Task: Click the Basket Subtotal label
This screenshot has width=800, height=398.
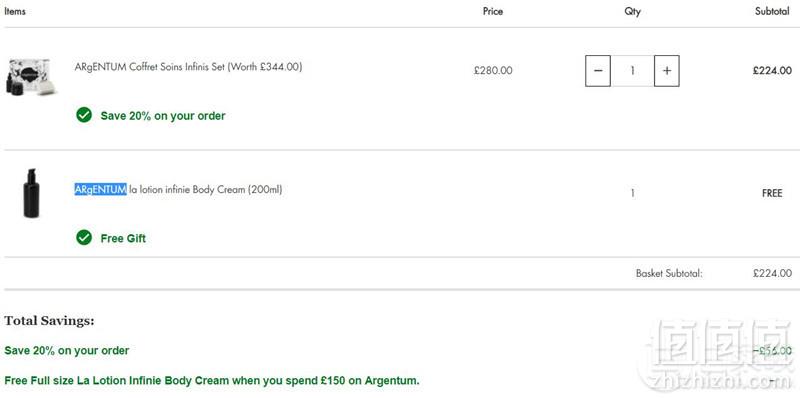Action: (x=669, y=273)
